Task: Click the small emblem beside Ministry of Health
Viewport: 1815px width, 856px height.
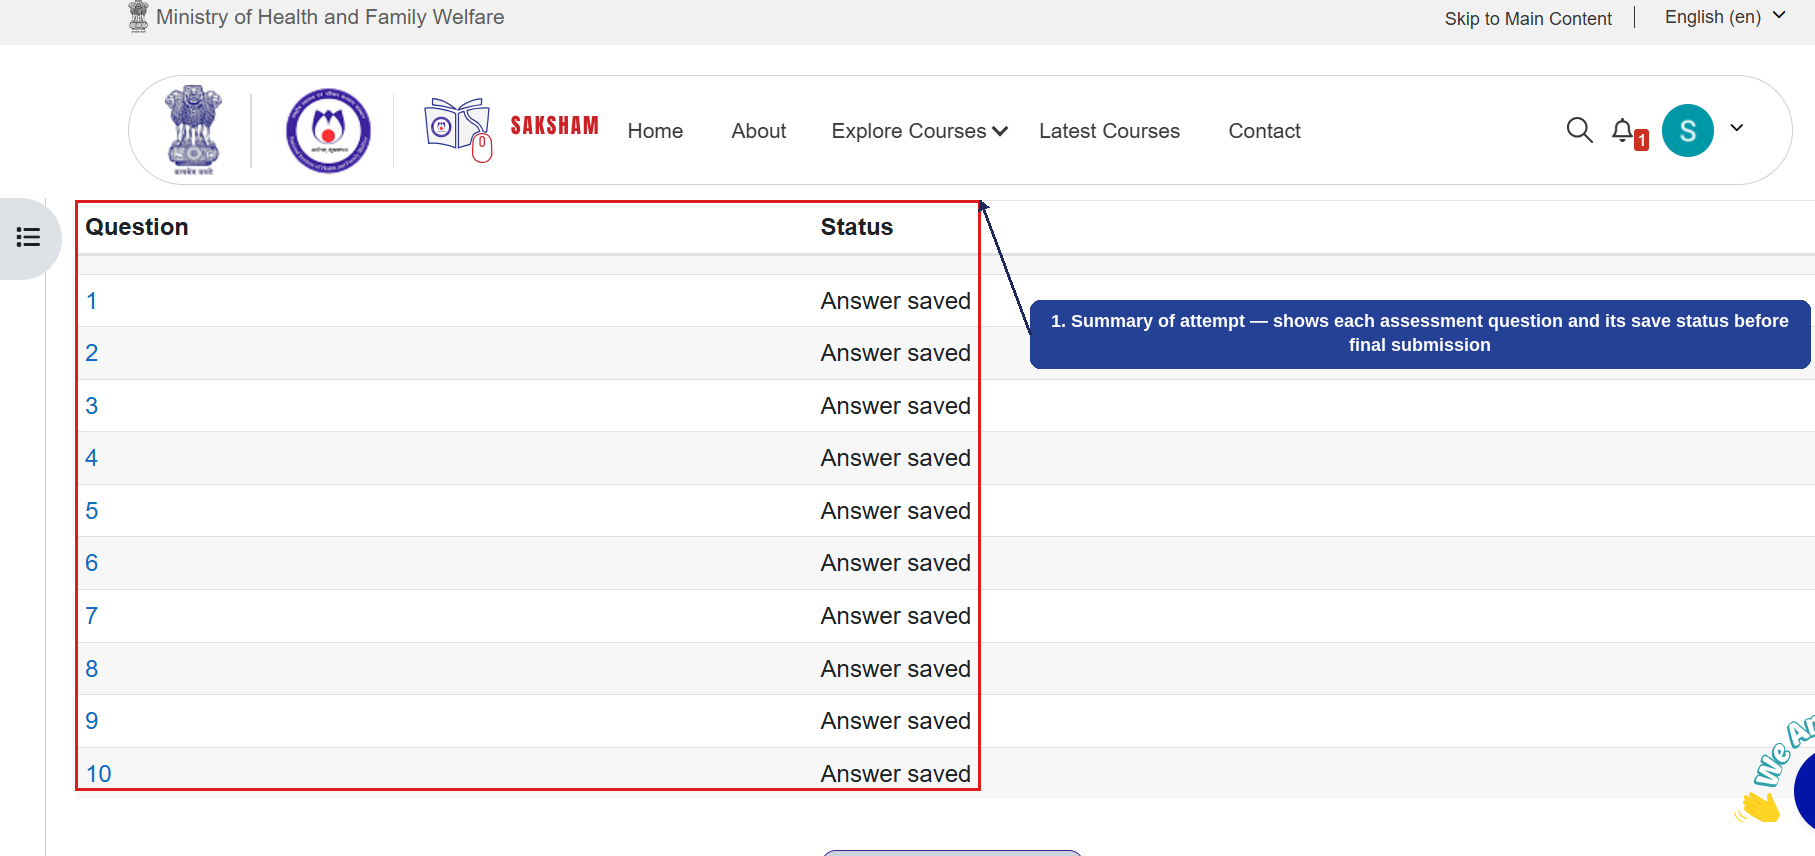Action: click(x=139, y=17)
